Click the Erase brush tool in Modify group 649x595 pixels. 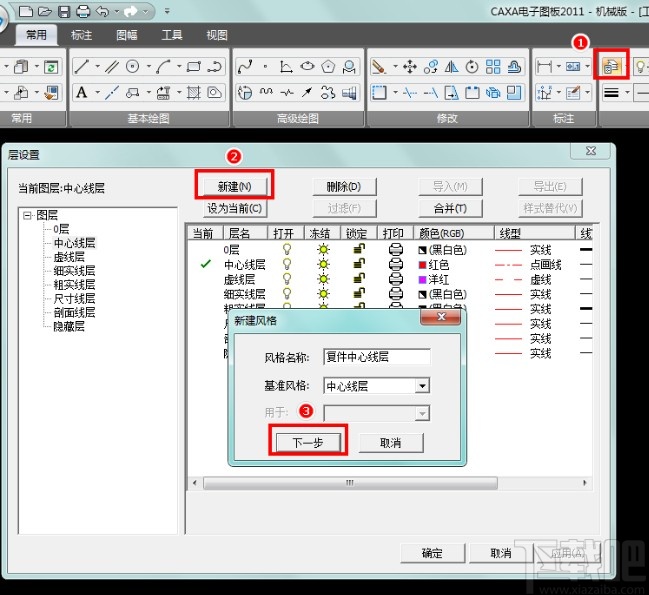click(x=379, y=66)
